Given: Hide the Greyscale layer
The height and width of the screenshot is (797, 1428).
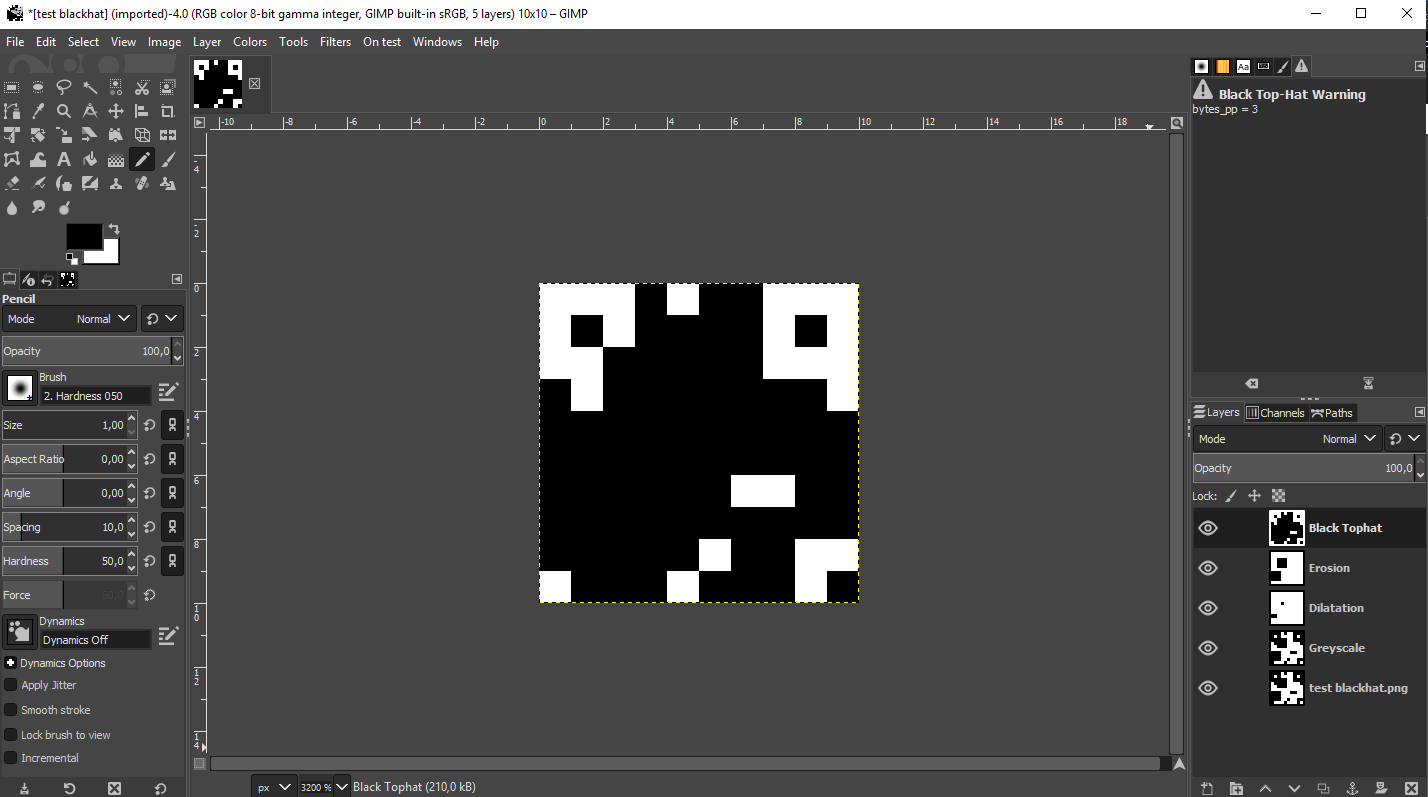Looking at the screenshot, I should pyautogui.click(x=1208, y=648).
